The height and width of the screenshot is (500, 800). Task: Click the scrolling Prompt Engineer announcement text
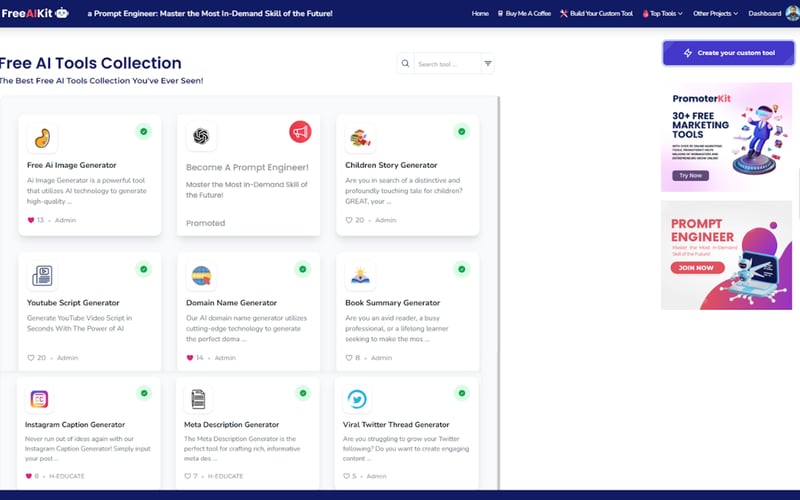[x=210, y=14]
